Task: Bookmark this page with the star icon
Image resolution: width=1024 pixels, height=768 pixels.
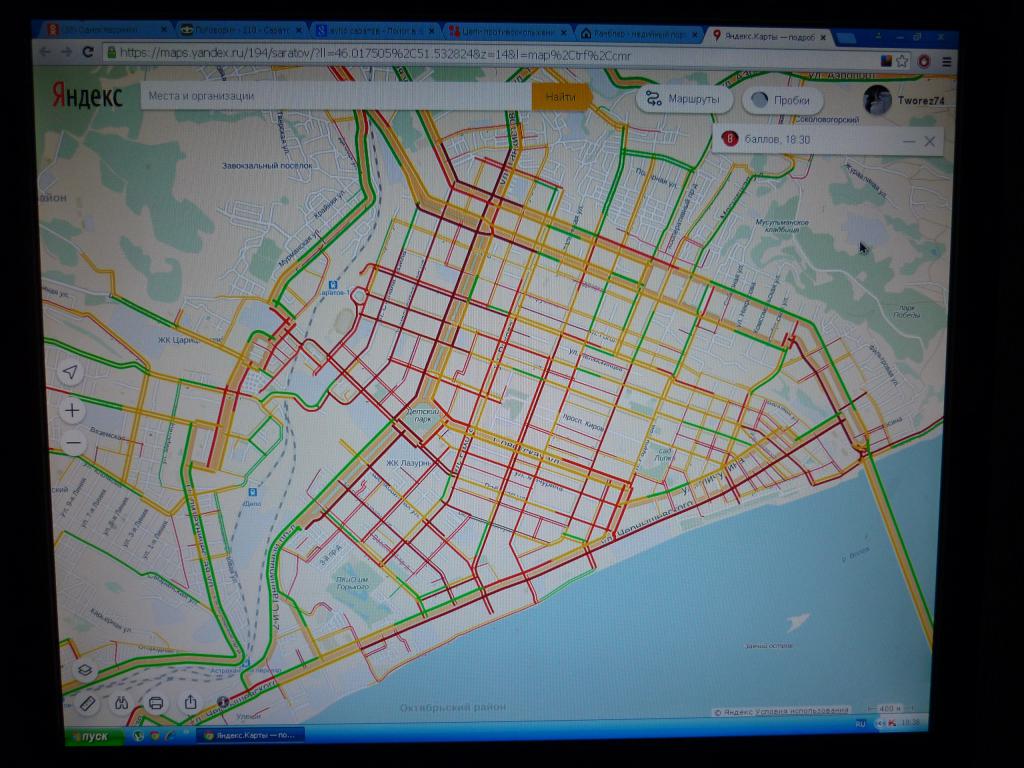Action: 903,61
